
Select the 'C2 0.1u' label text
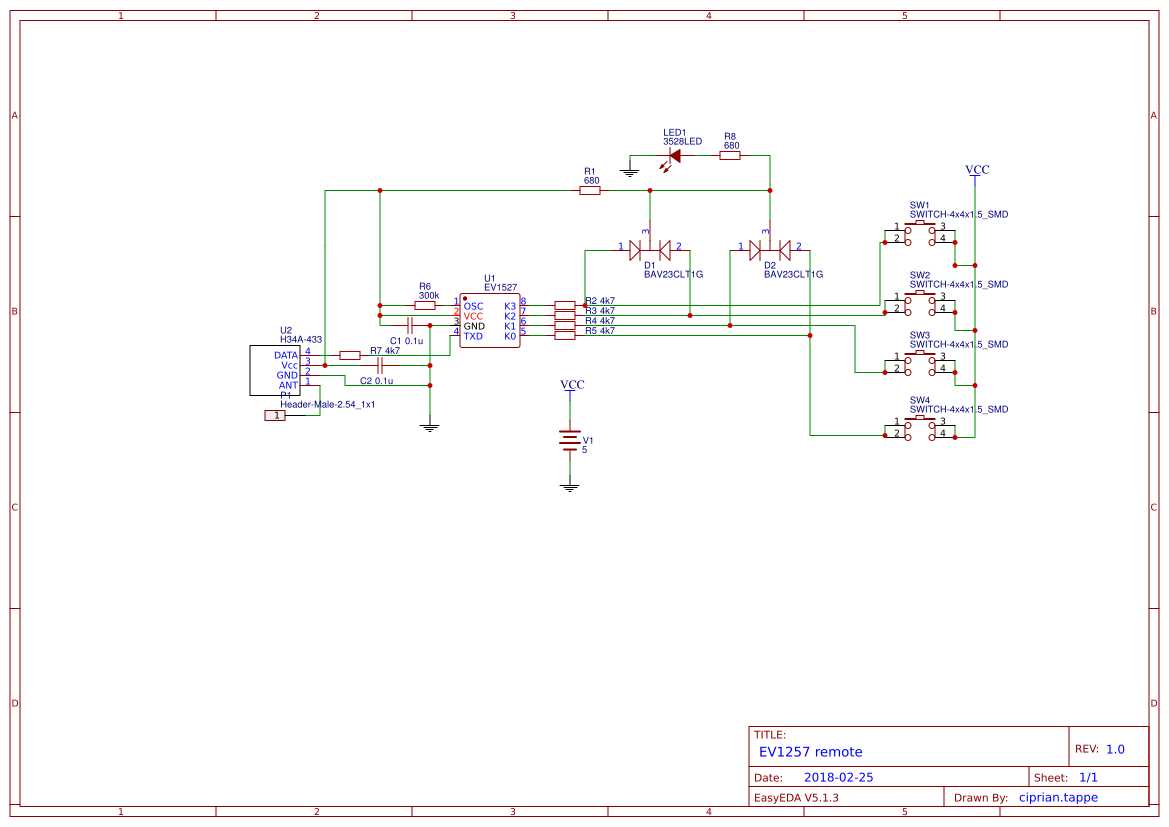(376, 381)
